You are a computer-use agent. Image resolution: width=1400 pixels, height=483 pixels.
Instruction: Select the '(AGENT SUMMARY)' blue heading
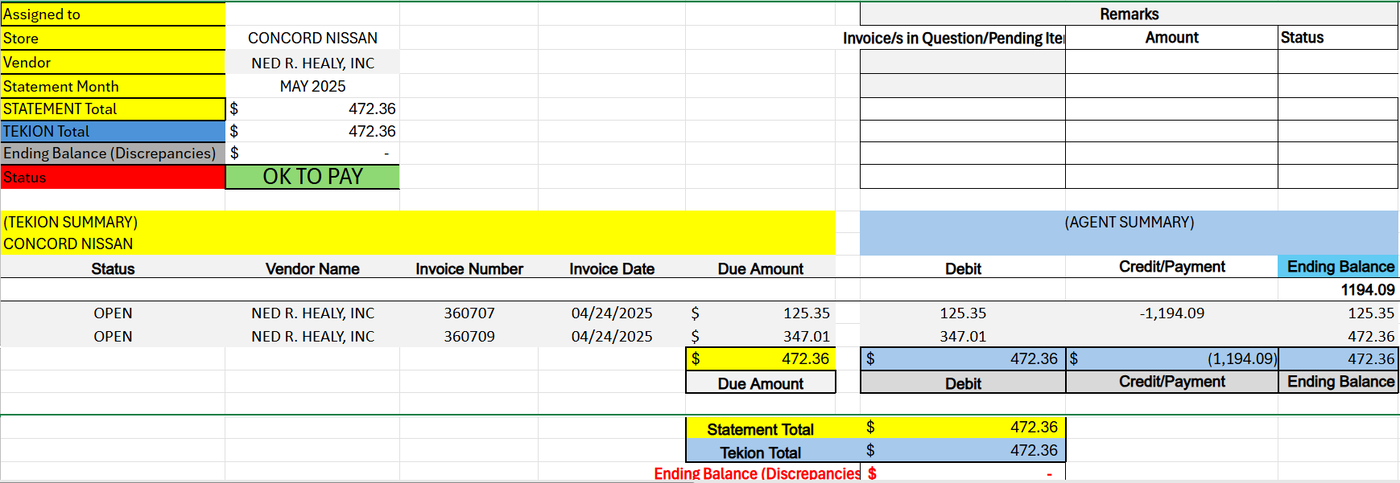click(1129, 222)
